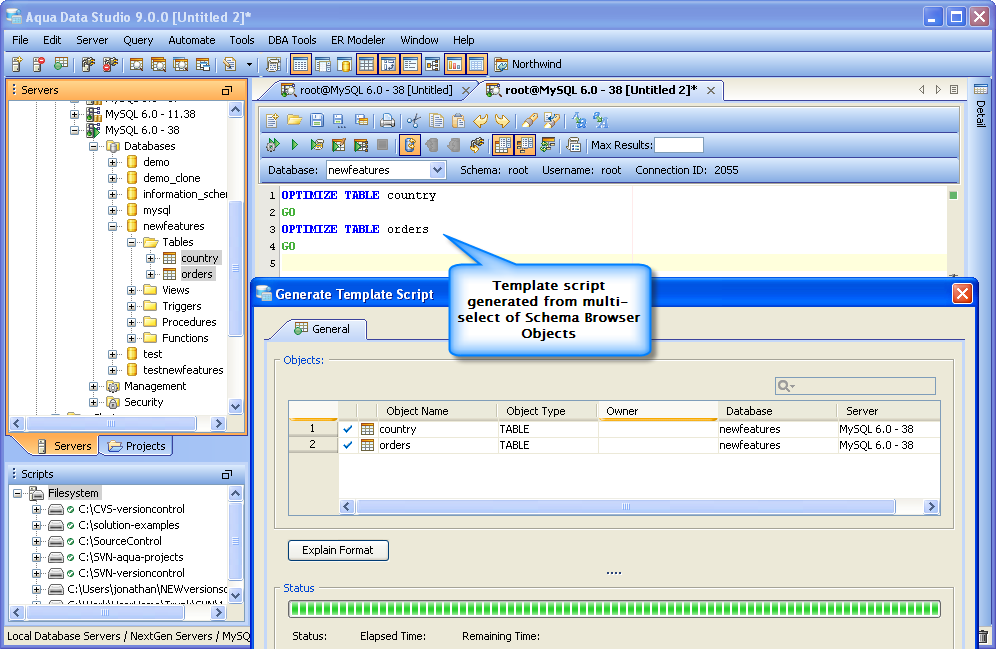Expand the Views folder in tree
The height and width of the screenshot is (649, 996).
pyautogui.click(x=132, y=290)
